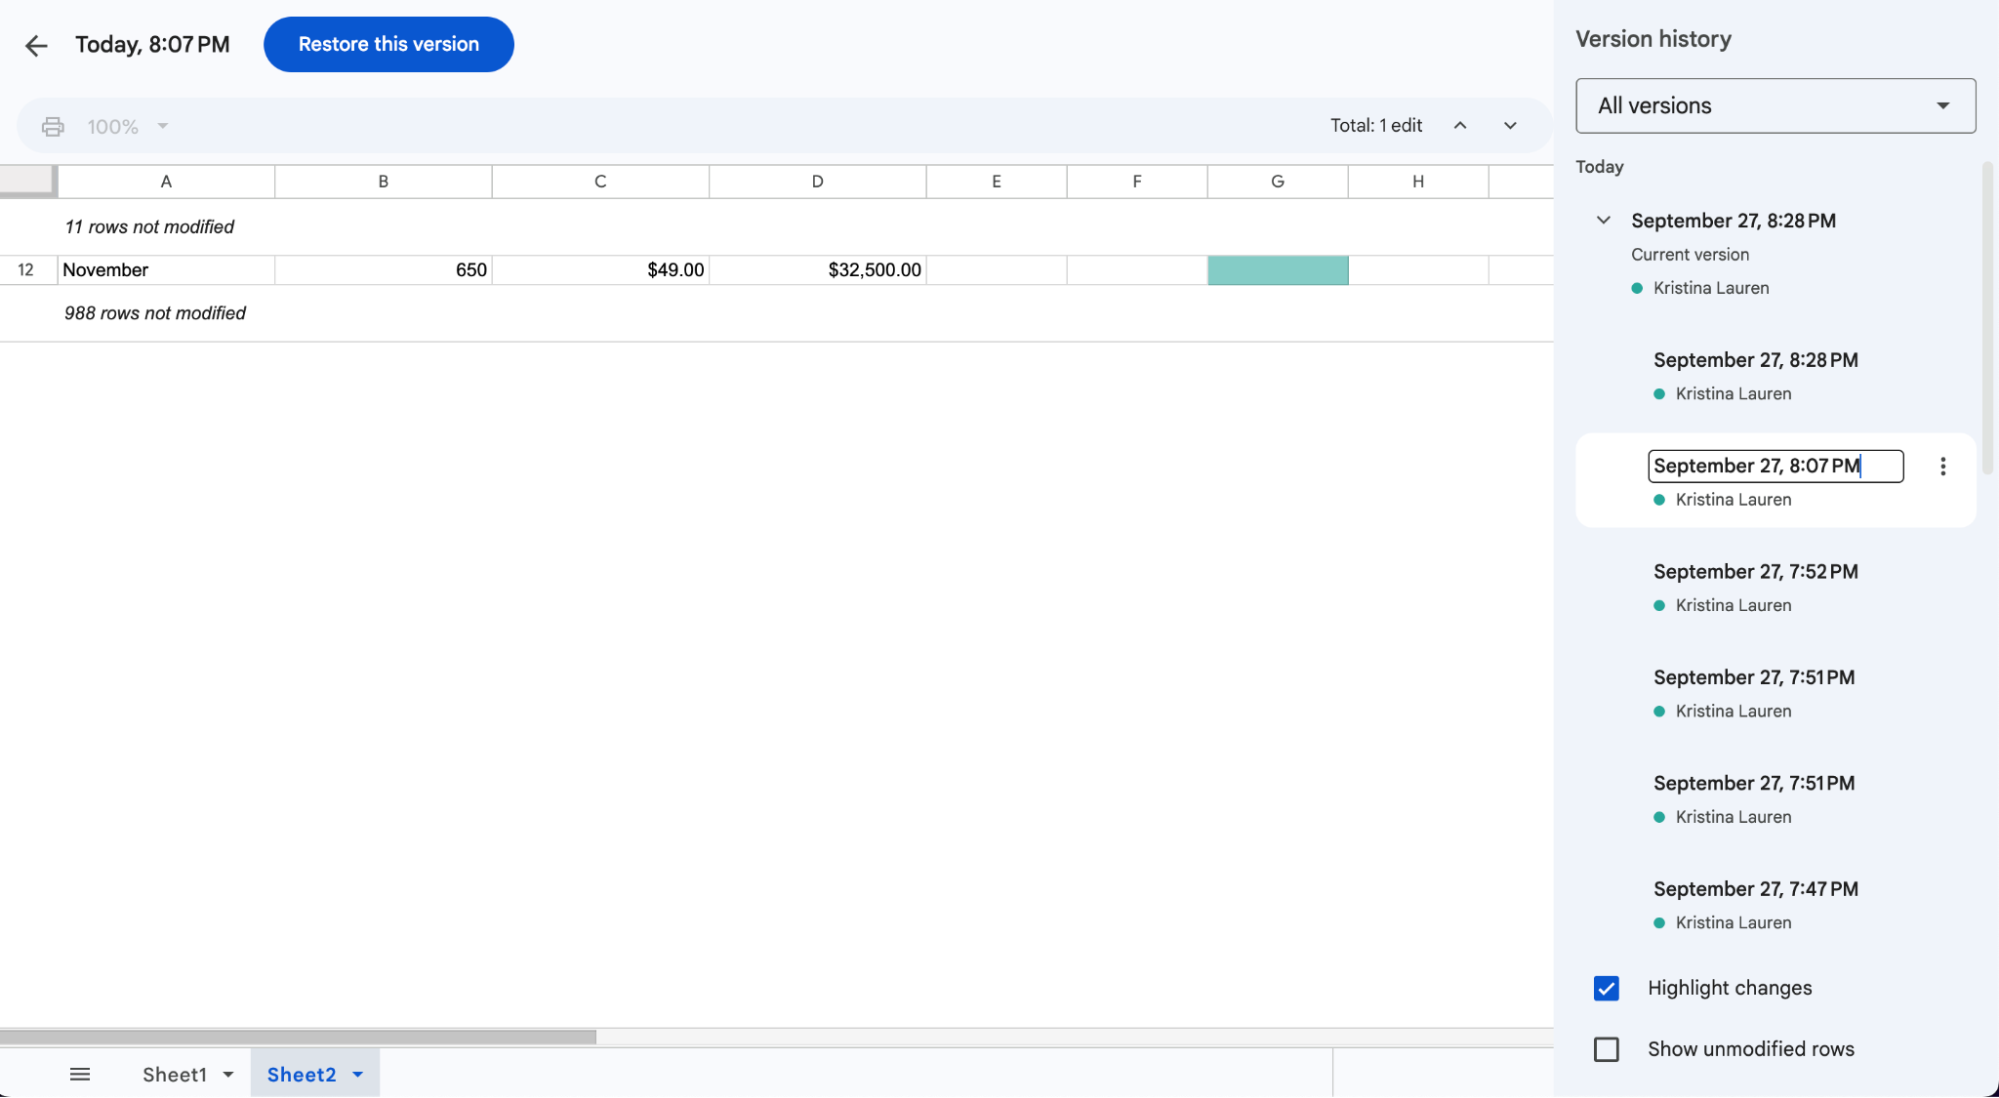Open the Sheet1 tab dropdown arrow
Image resolution: width=1999 pixels, height=1098 pixels.
pos(228,1075)
